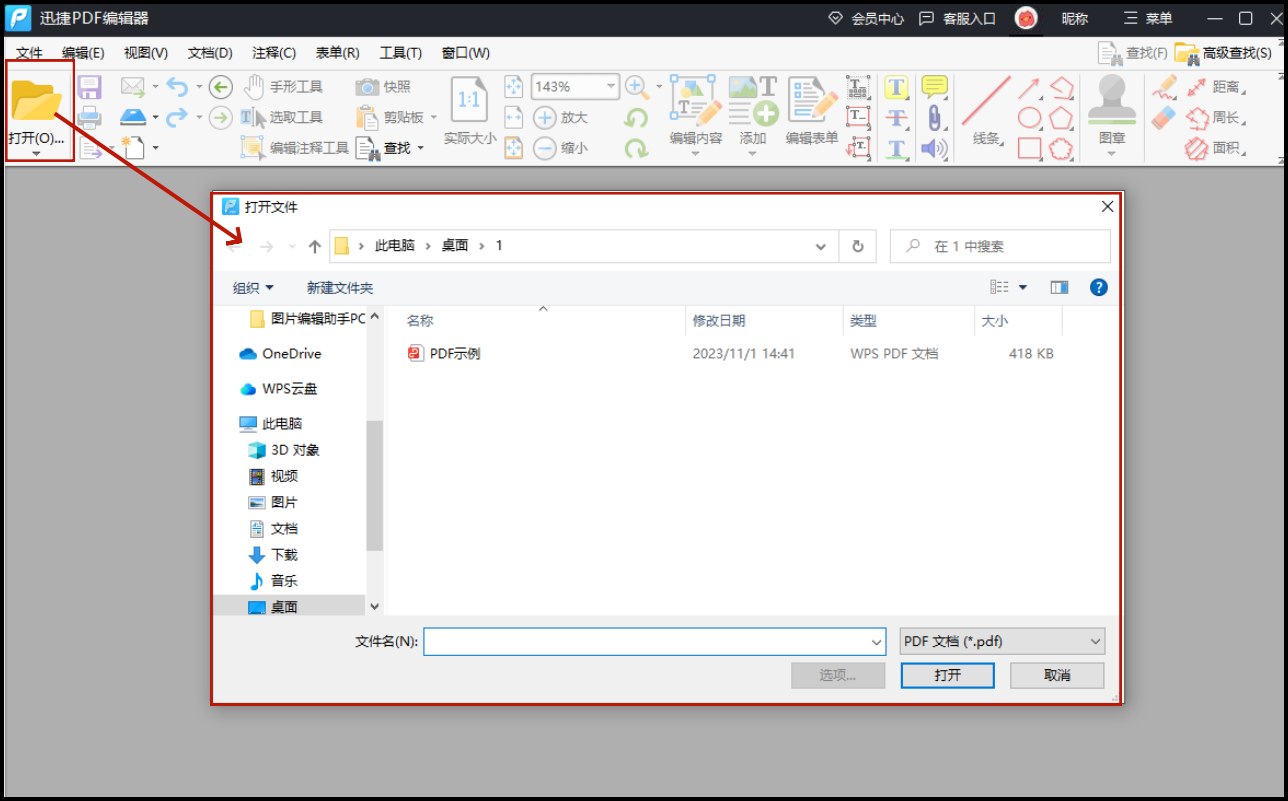Click the Email envelope icon

133,87
